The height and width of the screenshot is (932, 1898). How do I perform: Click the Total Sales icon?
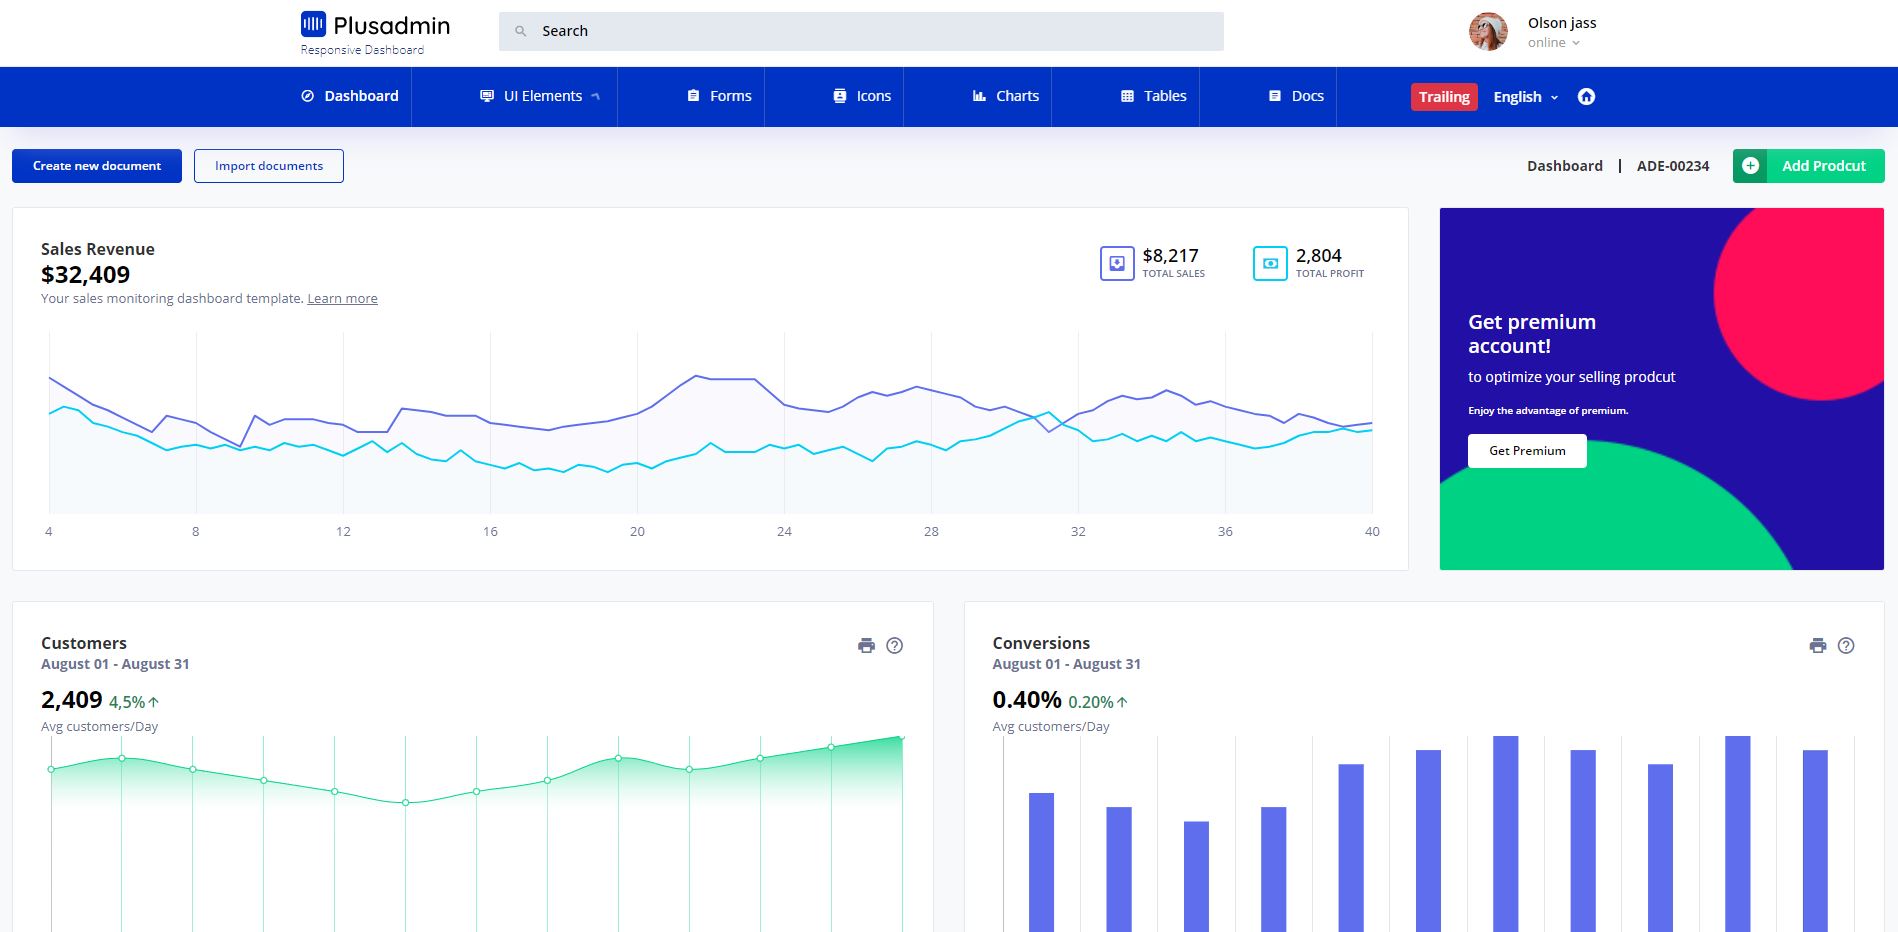coord(1117,264)
